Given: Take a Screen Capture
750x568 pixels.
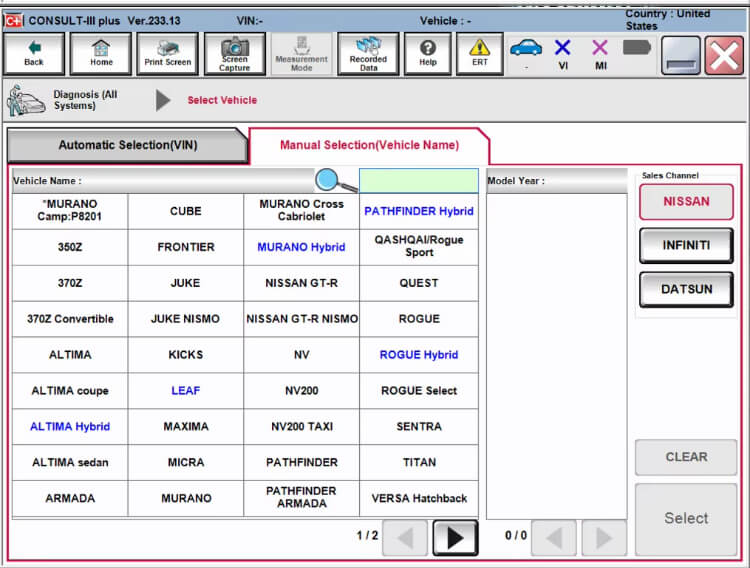Looking at the screenshot, I should 234,54.
